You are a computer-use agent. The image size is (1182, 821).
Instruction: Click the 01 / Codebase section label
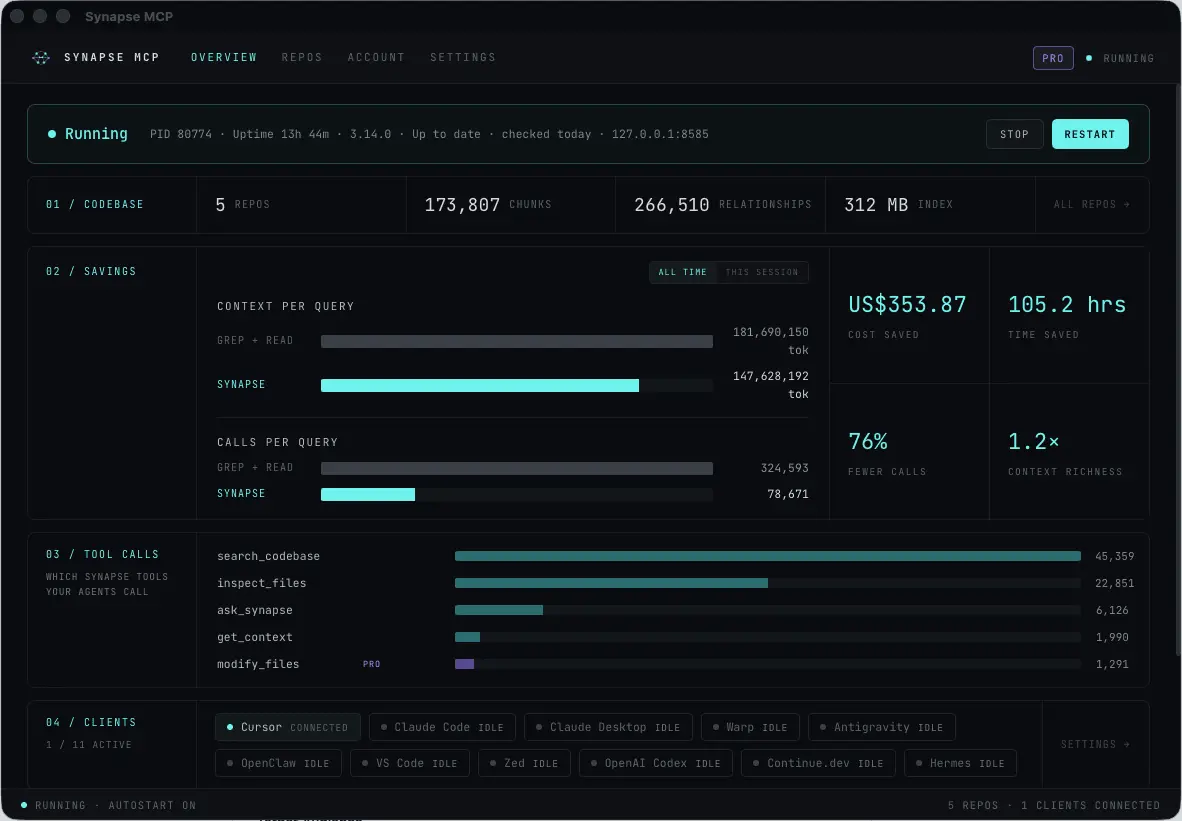(94, 204)
